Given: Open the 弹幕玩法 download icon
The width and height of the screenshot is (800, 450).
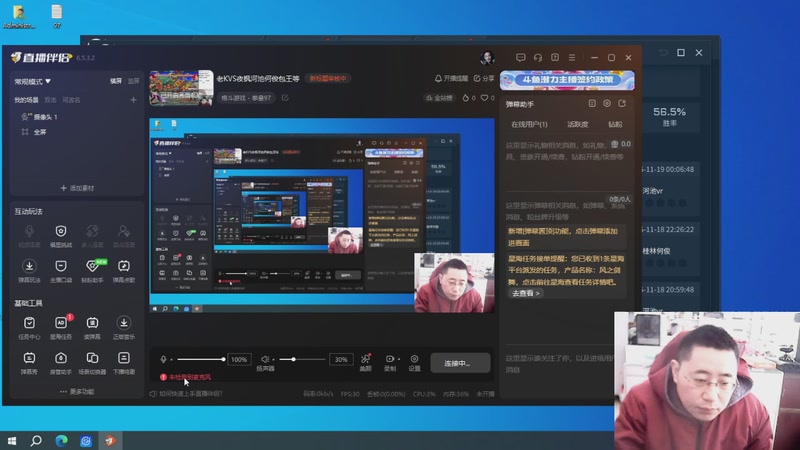Looking at the screenshot, I should (29, 266).
